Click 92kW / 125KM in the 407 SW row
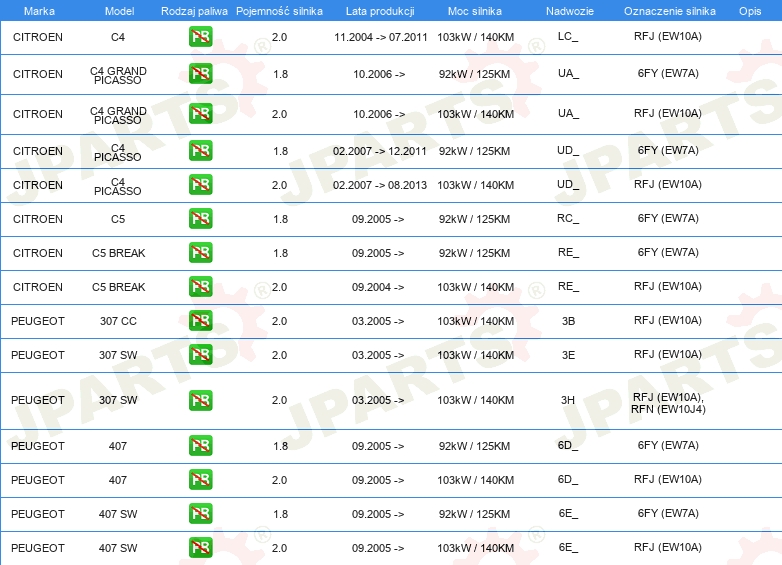This screenshot has width=782, height=565. click(x=474, y=514)
